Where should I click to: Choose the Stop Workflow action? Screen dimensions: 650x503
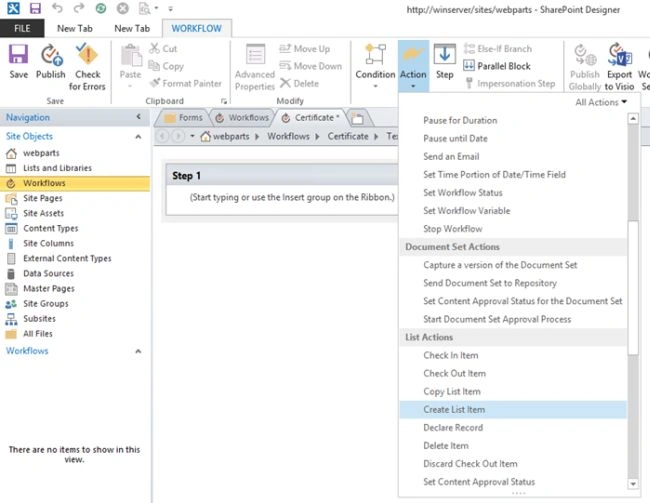(513, 228)
